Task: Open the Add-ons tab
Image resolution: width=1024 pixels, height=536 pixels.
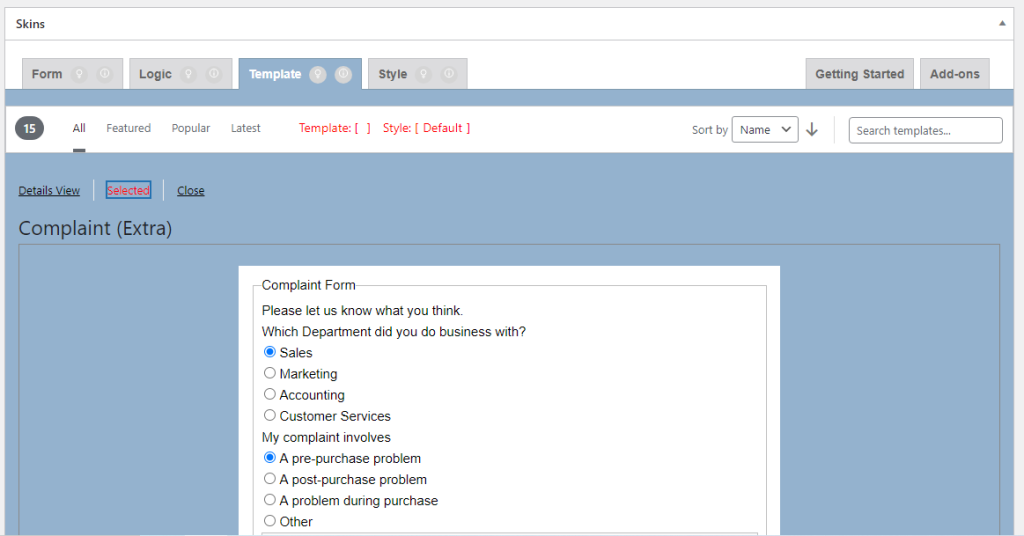Action: pos(954,74)
